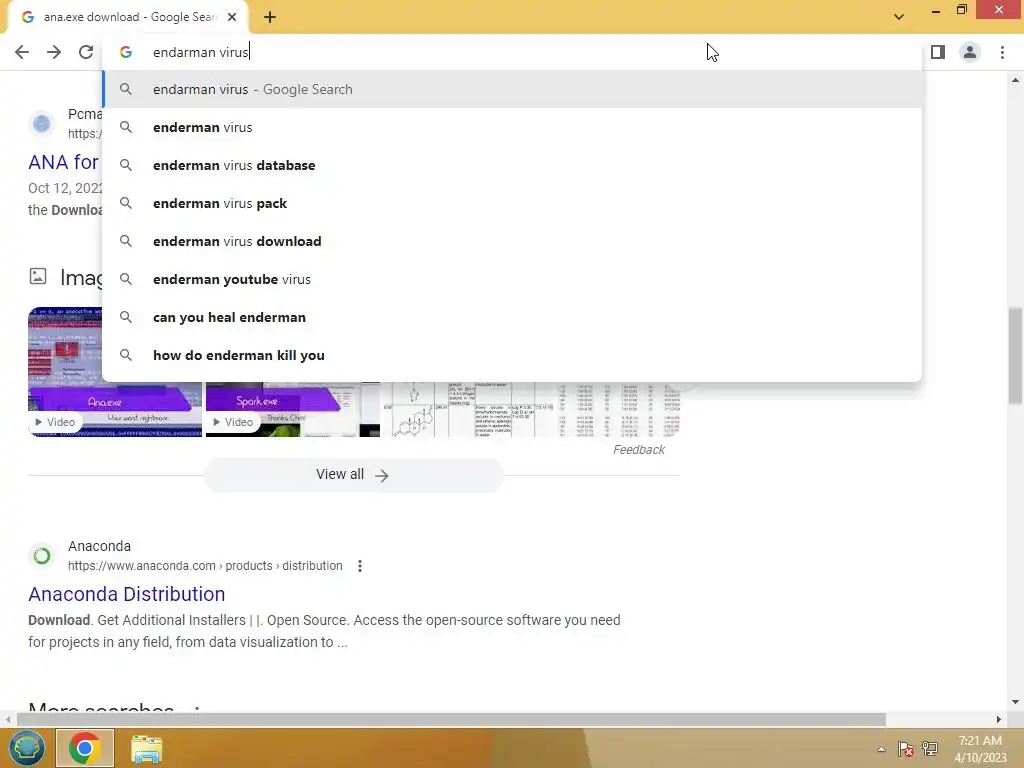Click the scroll-down arrow of vertical scrollbar
The width and height of the screenshot is (1024, 768).
1015,702
